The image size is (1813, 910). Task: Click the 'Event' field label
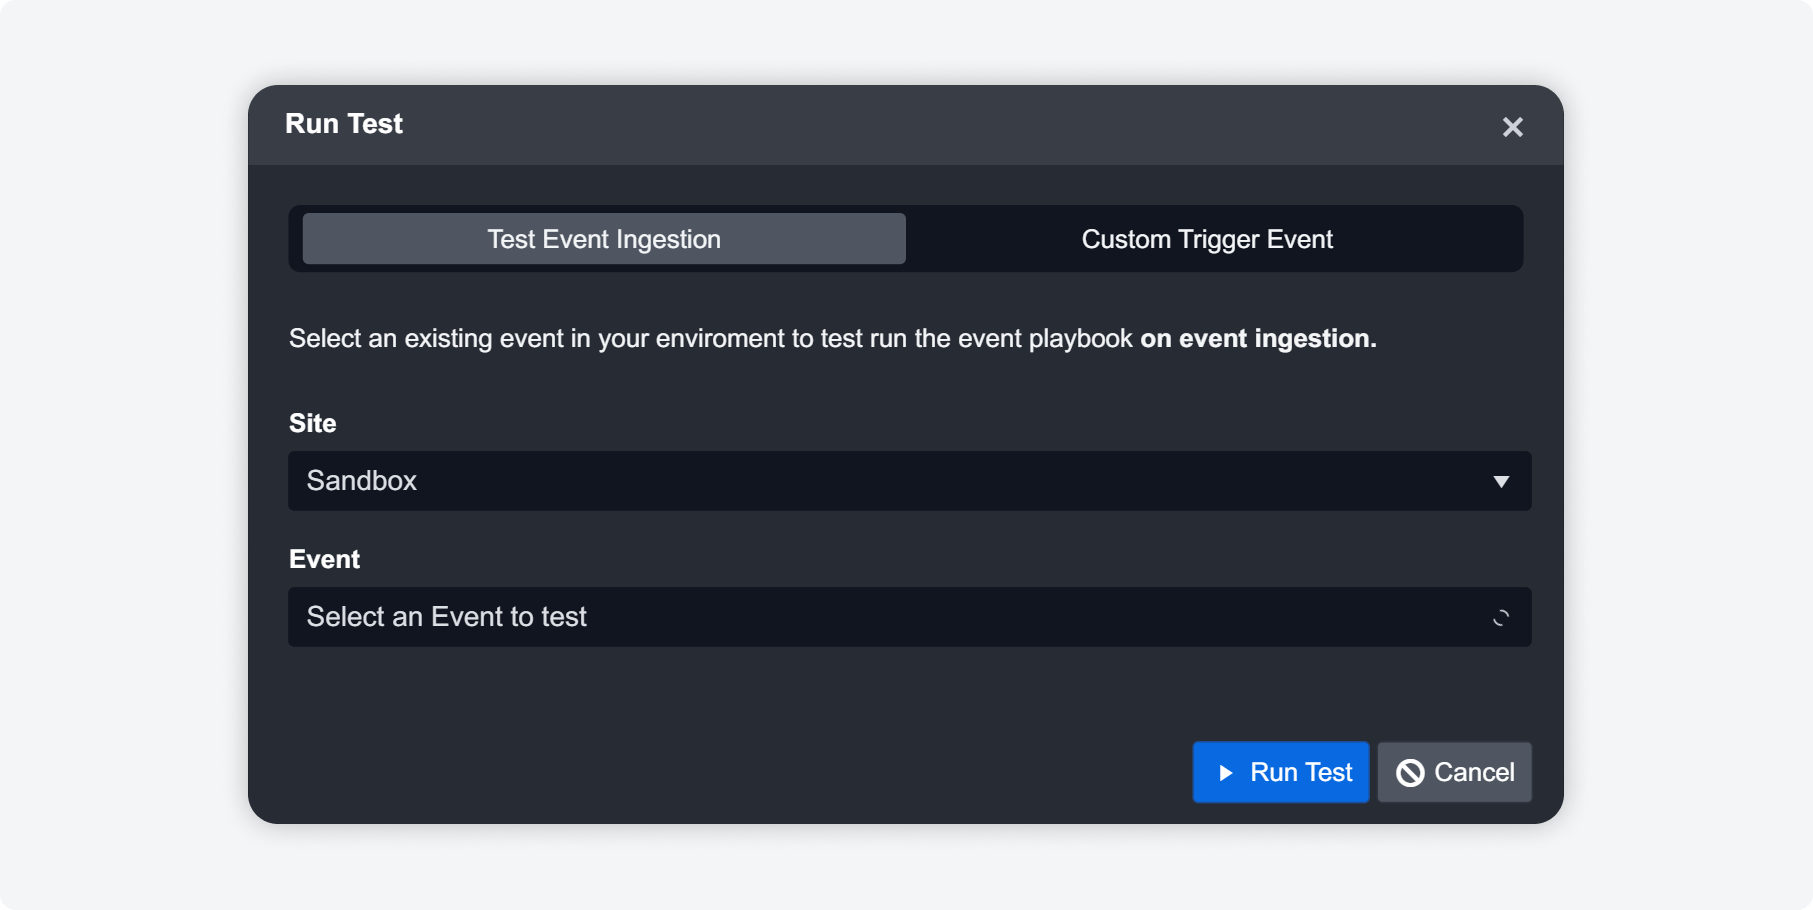coord(324,559)
